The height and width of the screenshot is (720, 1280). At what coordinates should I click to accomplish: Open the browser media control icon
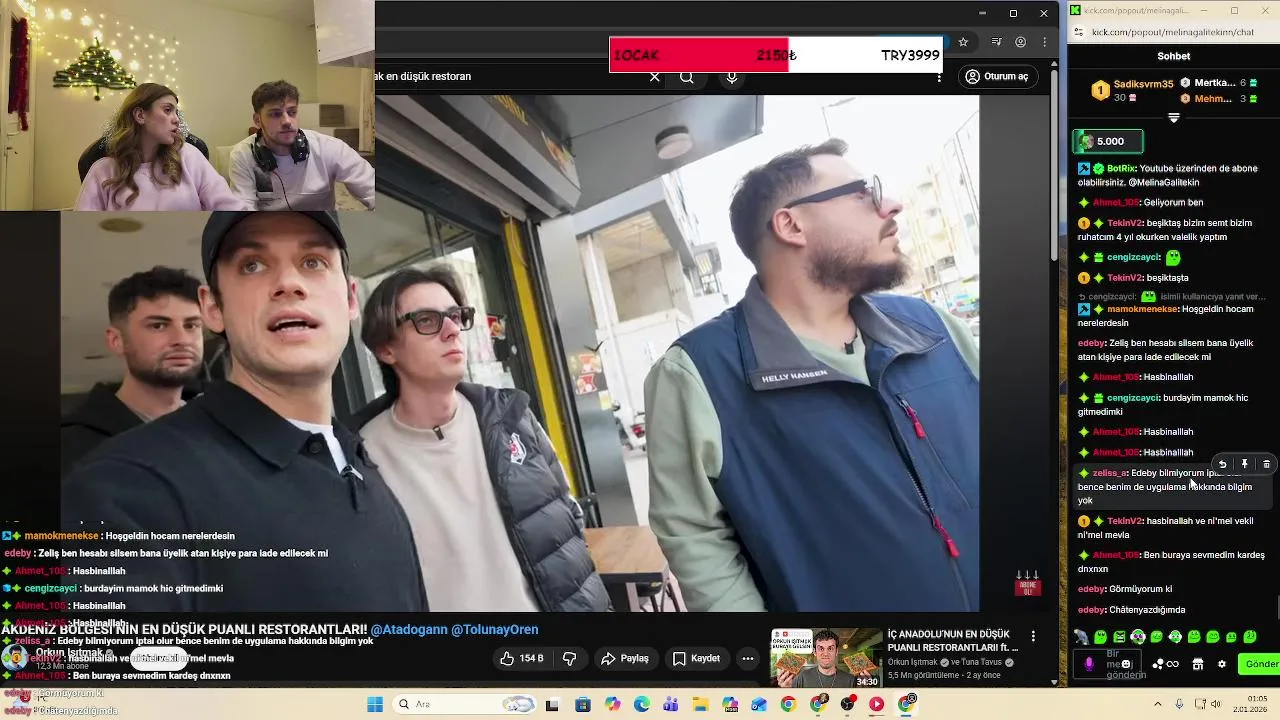996,42
